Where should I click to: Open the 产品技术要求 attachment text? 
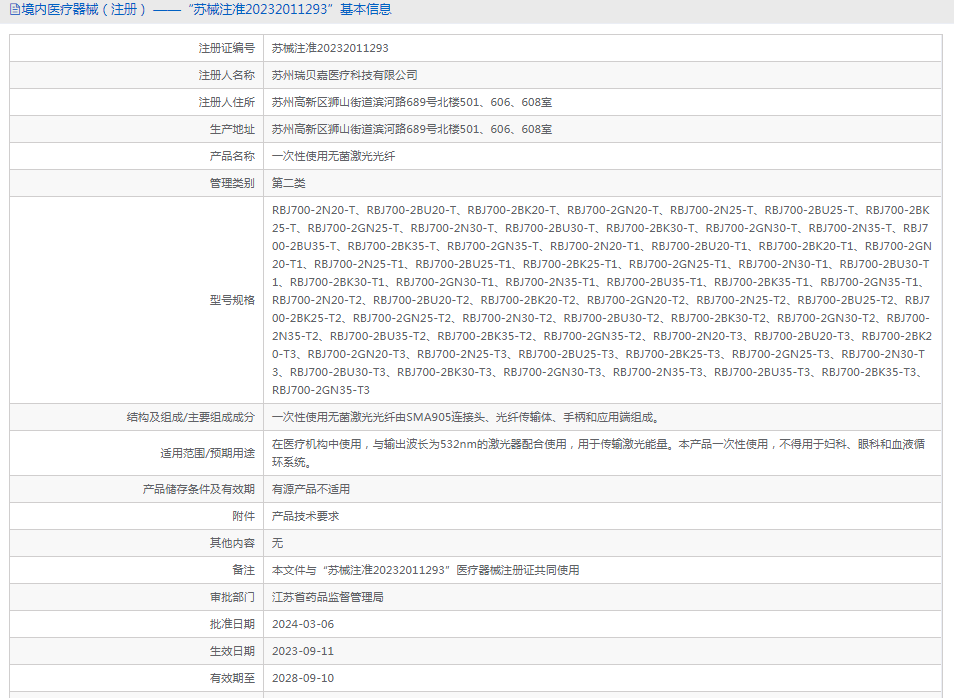pos(305,516)
